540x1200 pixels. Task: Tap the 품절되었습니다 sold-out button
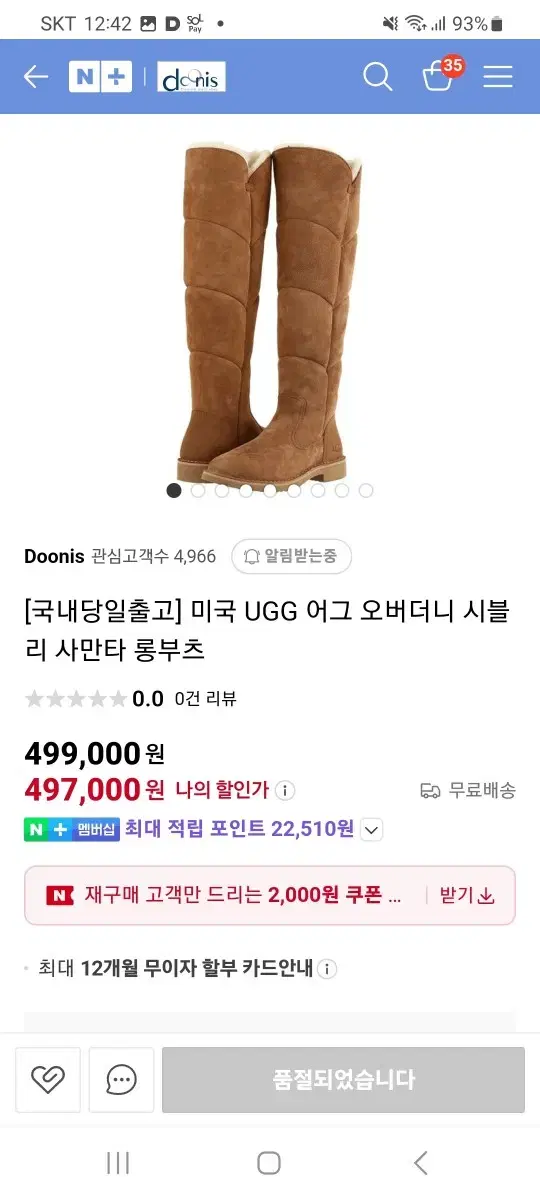pyautogui.click(x=343, y=1080)
